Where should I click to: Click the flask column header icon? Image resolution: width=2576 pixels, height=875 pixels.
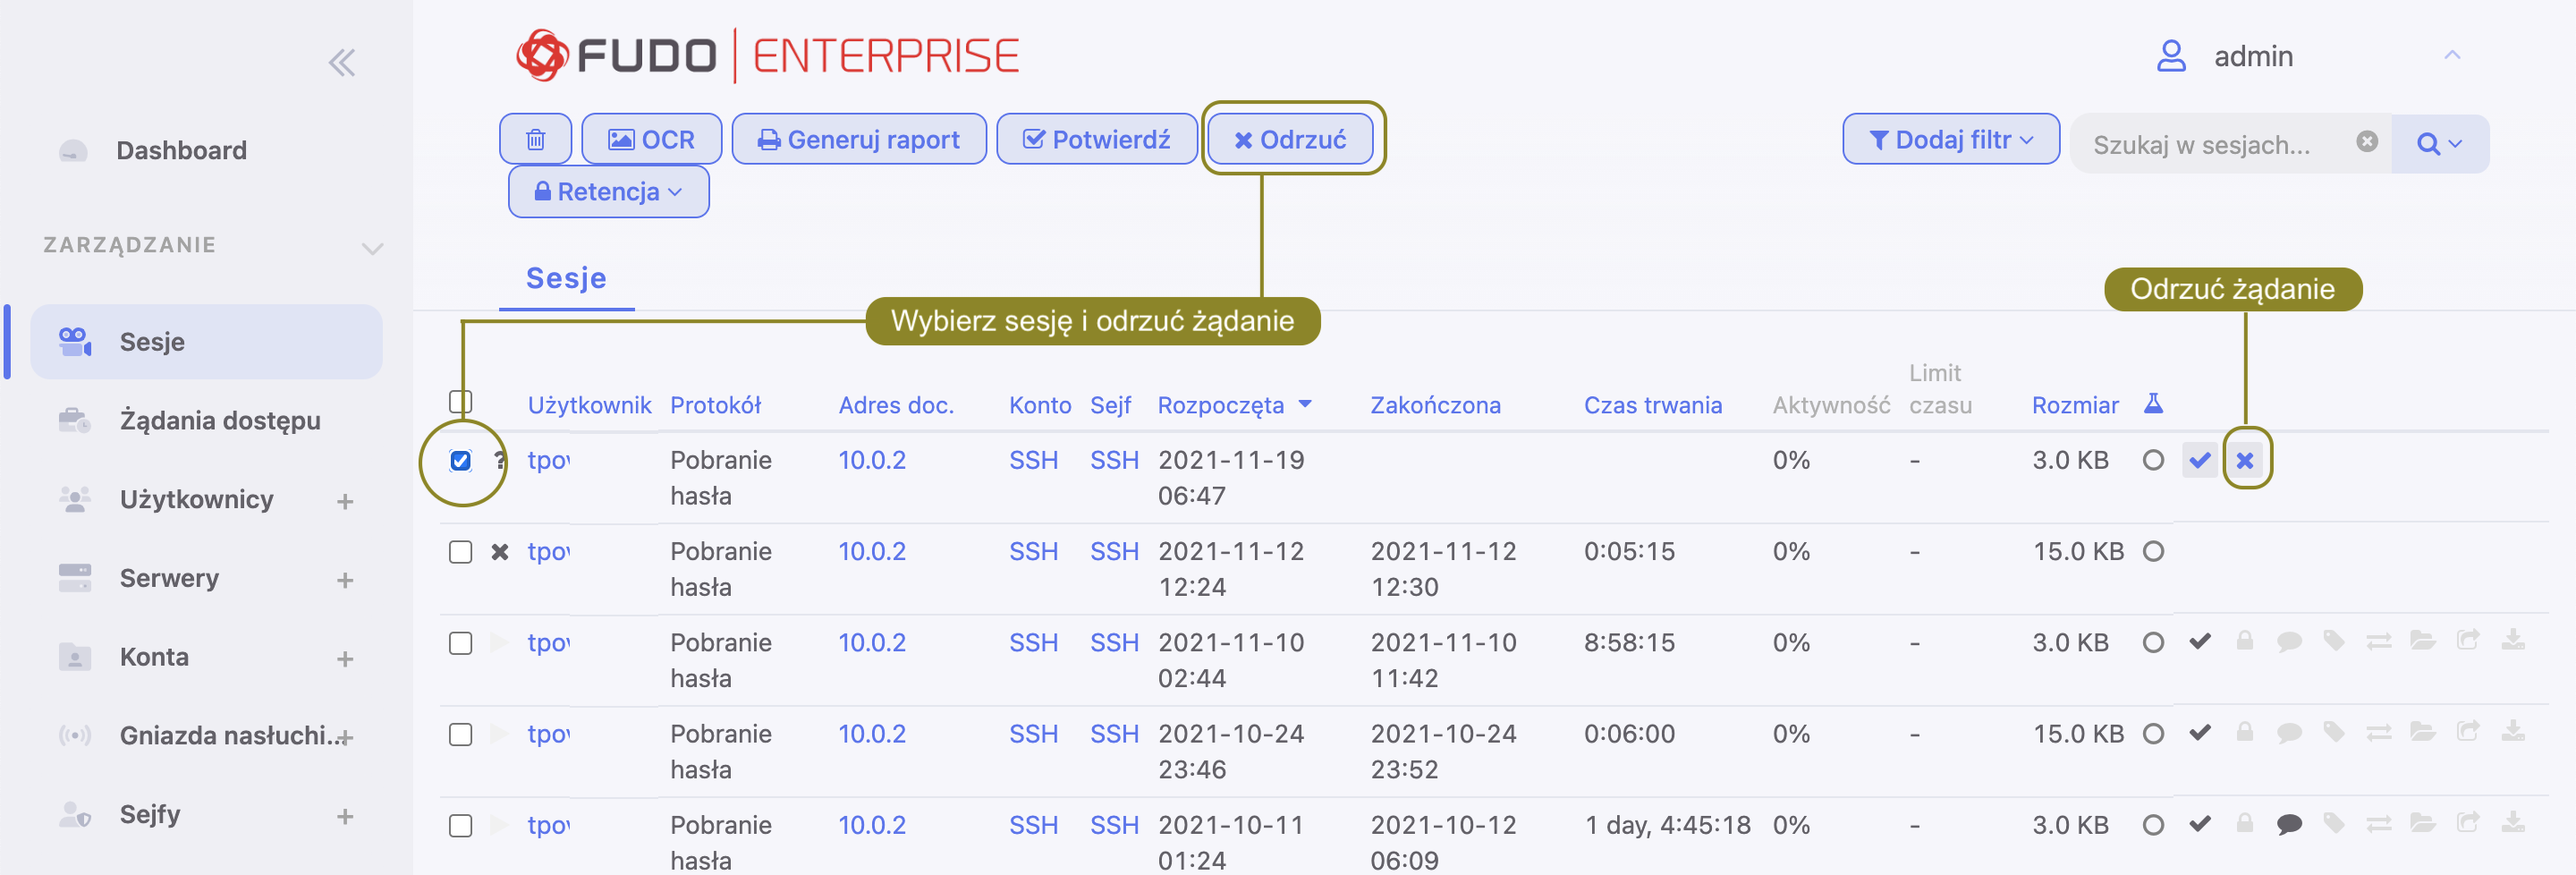click(x=2153, y=403)
